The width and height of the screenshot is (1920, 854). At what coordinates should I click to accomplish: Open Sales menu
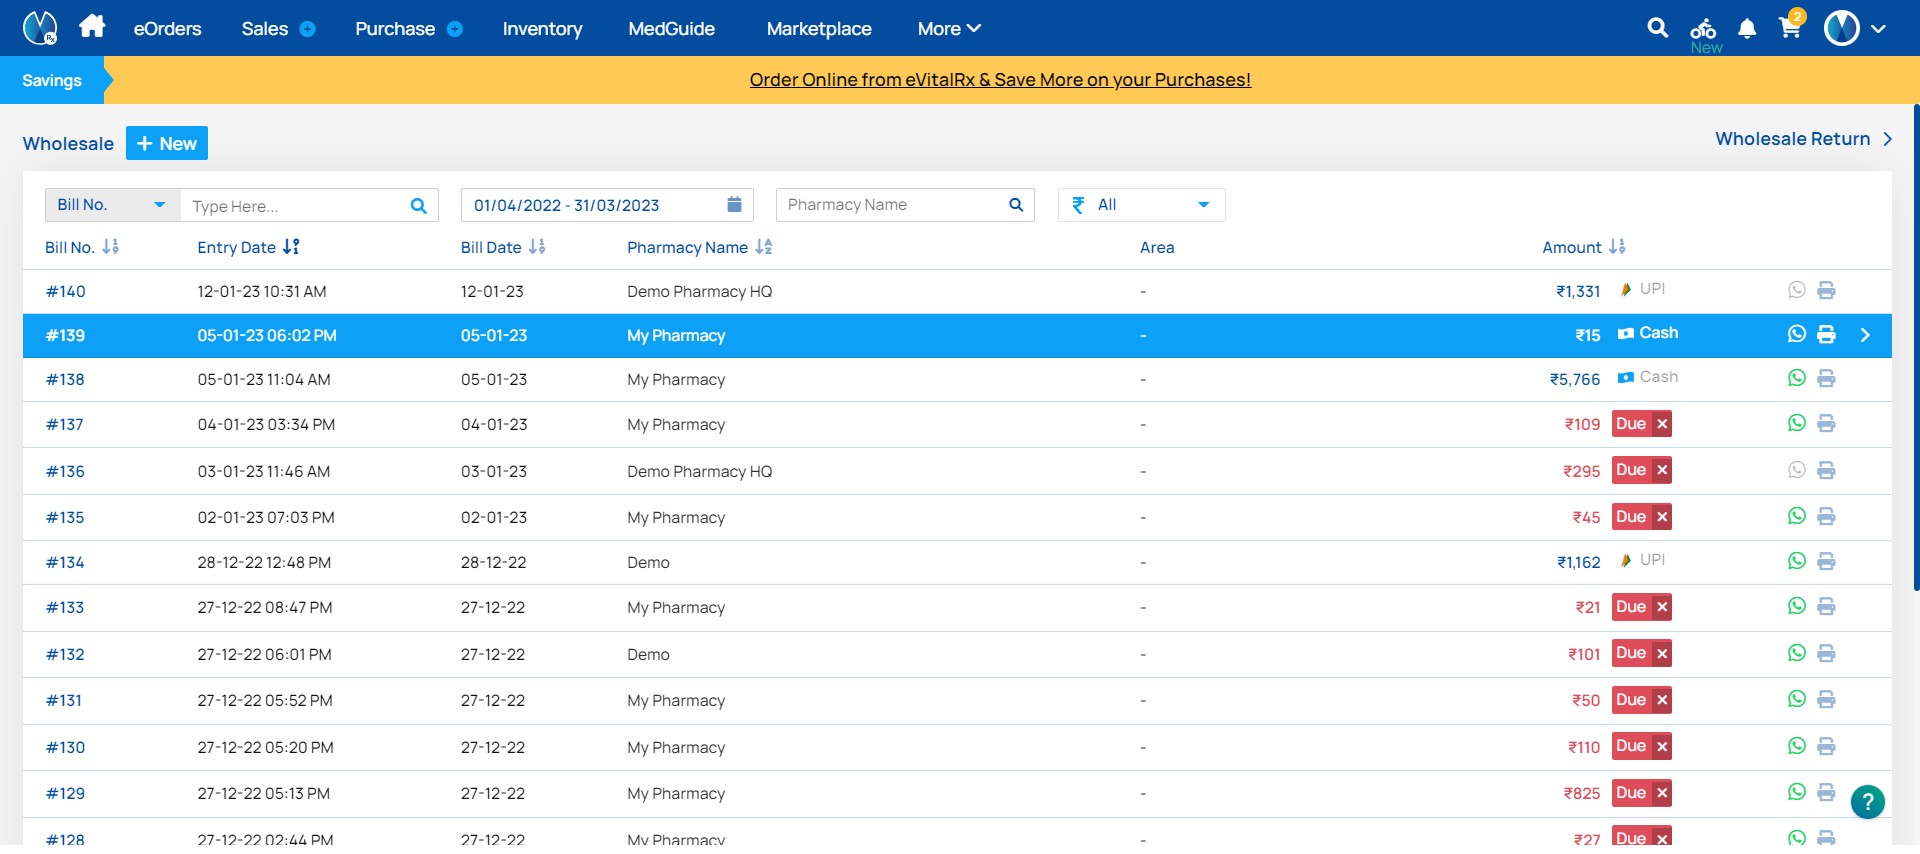point(265,29)
